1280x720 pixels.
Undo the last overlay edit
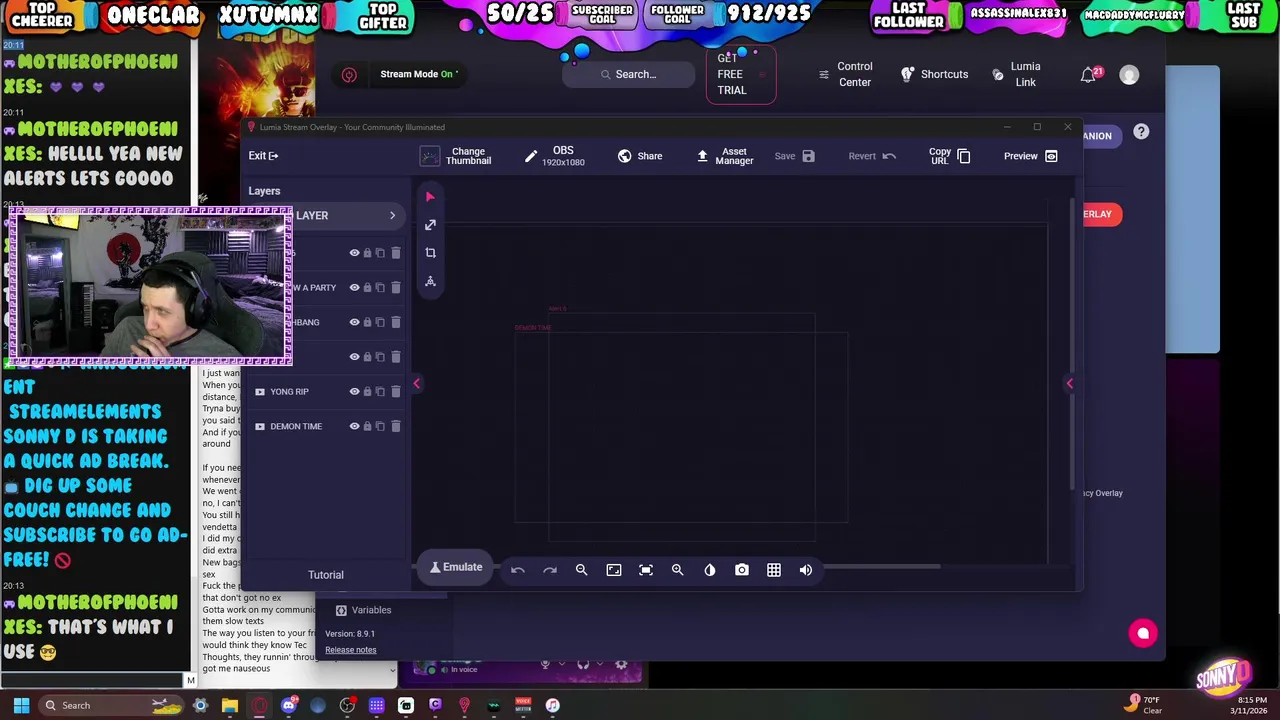point(517,570)
